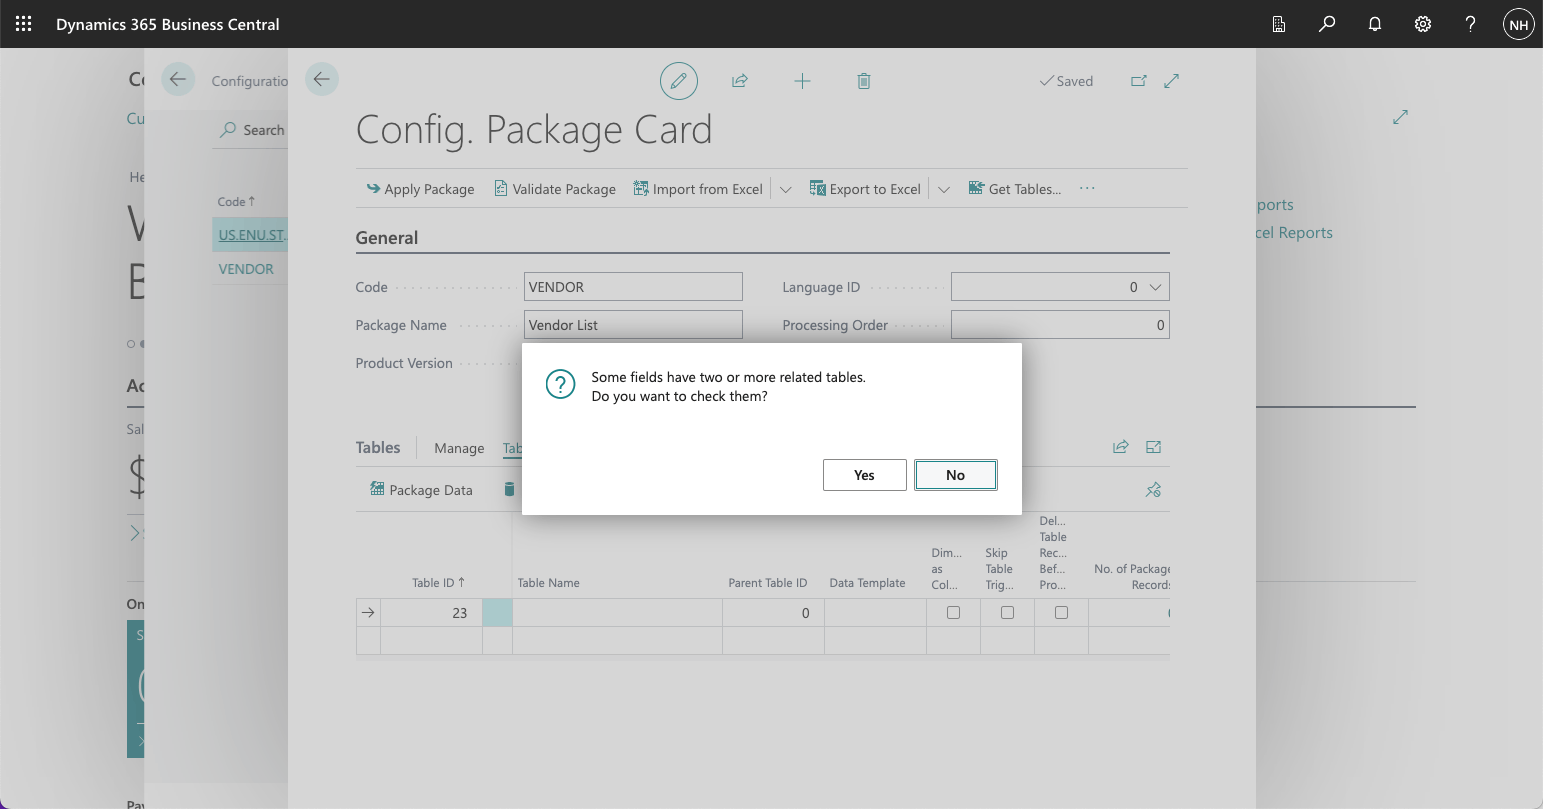
Task: Expand the Export to Excel dropdown arrow
Action: pos(943,189)
